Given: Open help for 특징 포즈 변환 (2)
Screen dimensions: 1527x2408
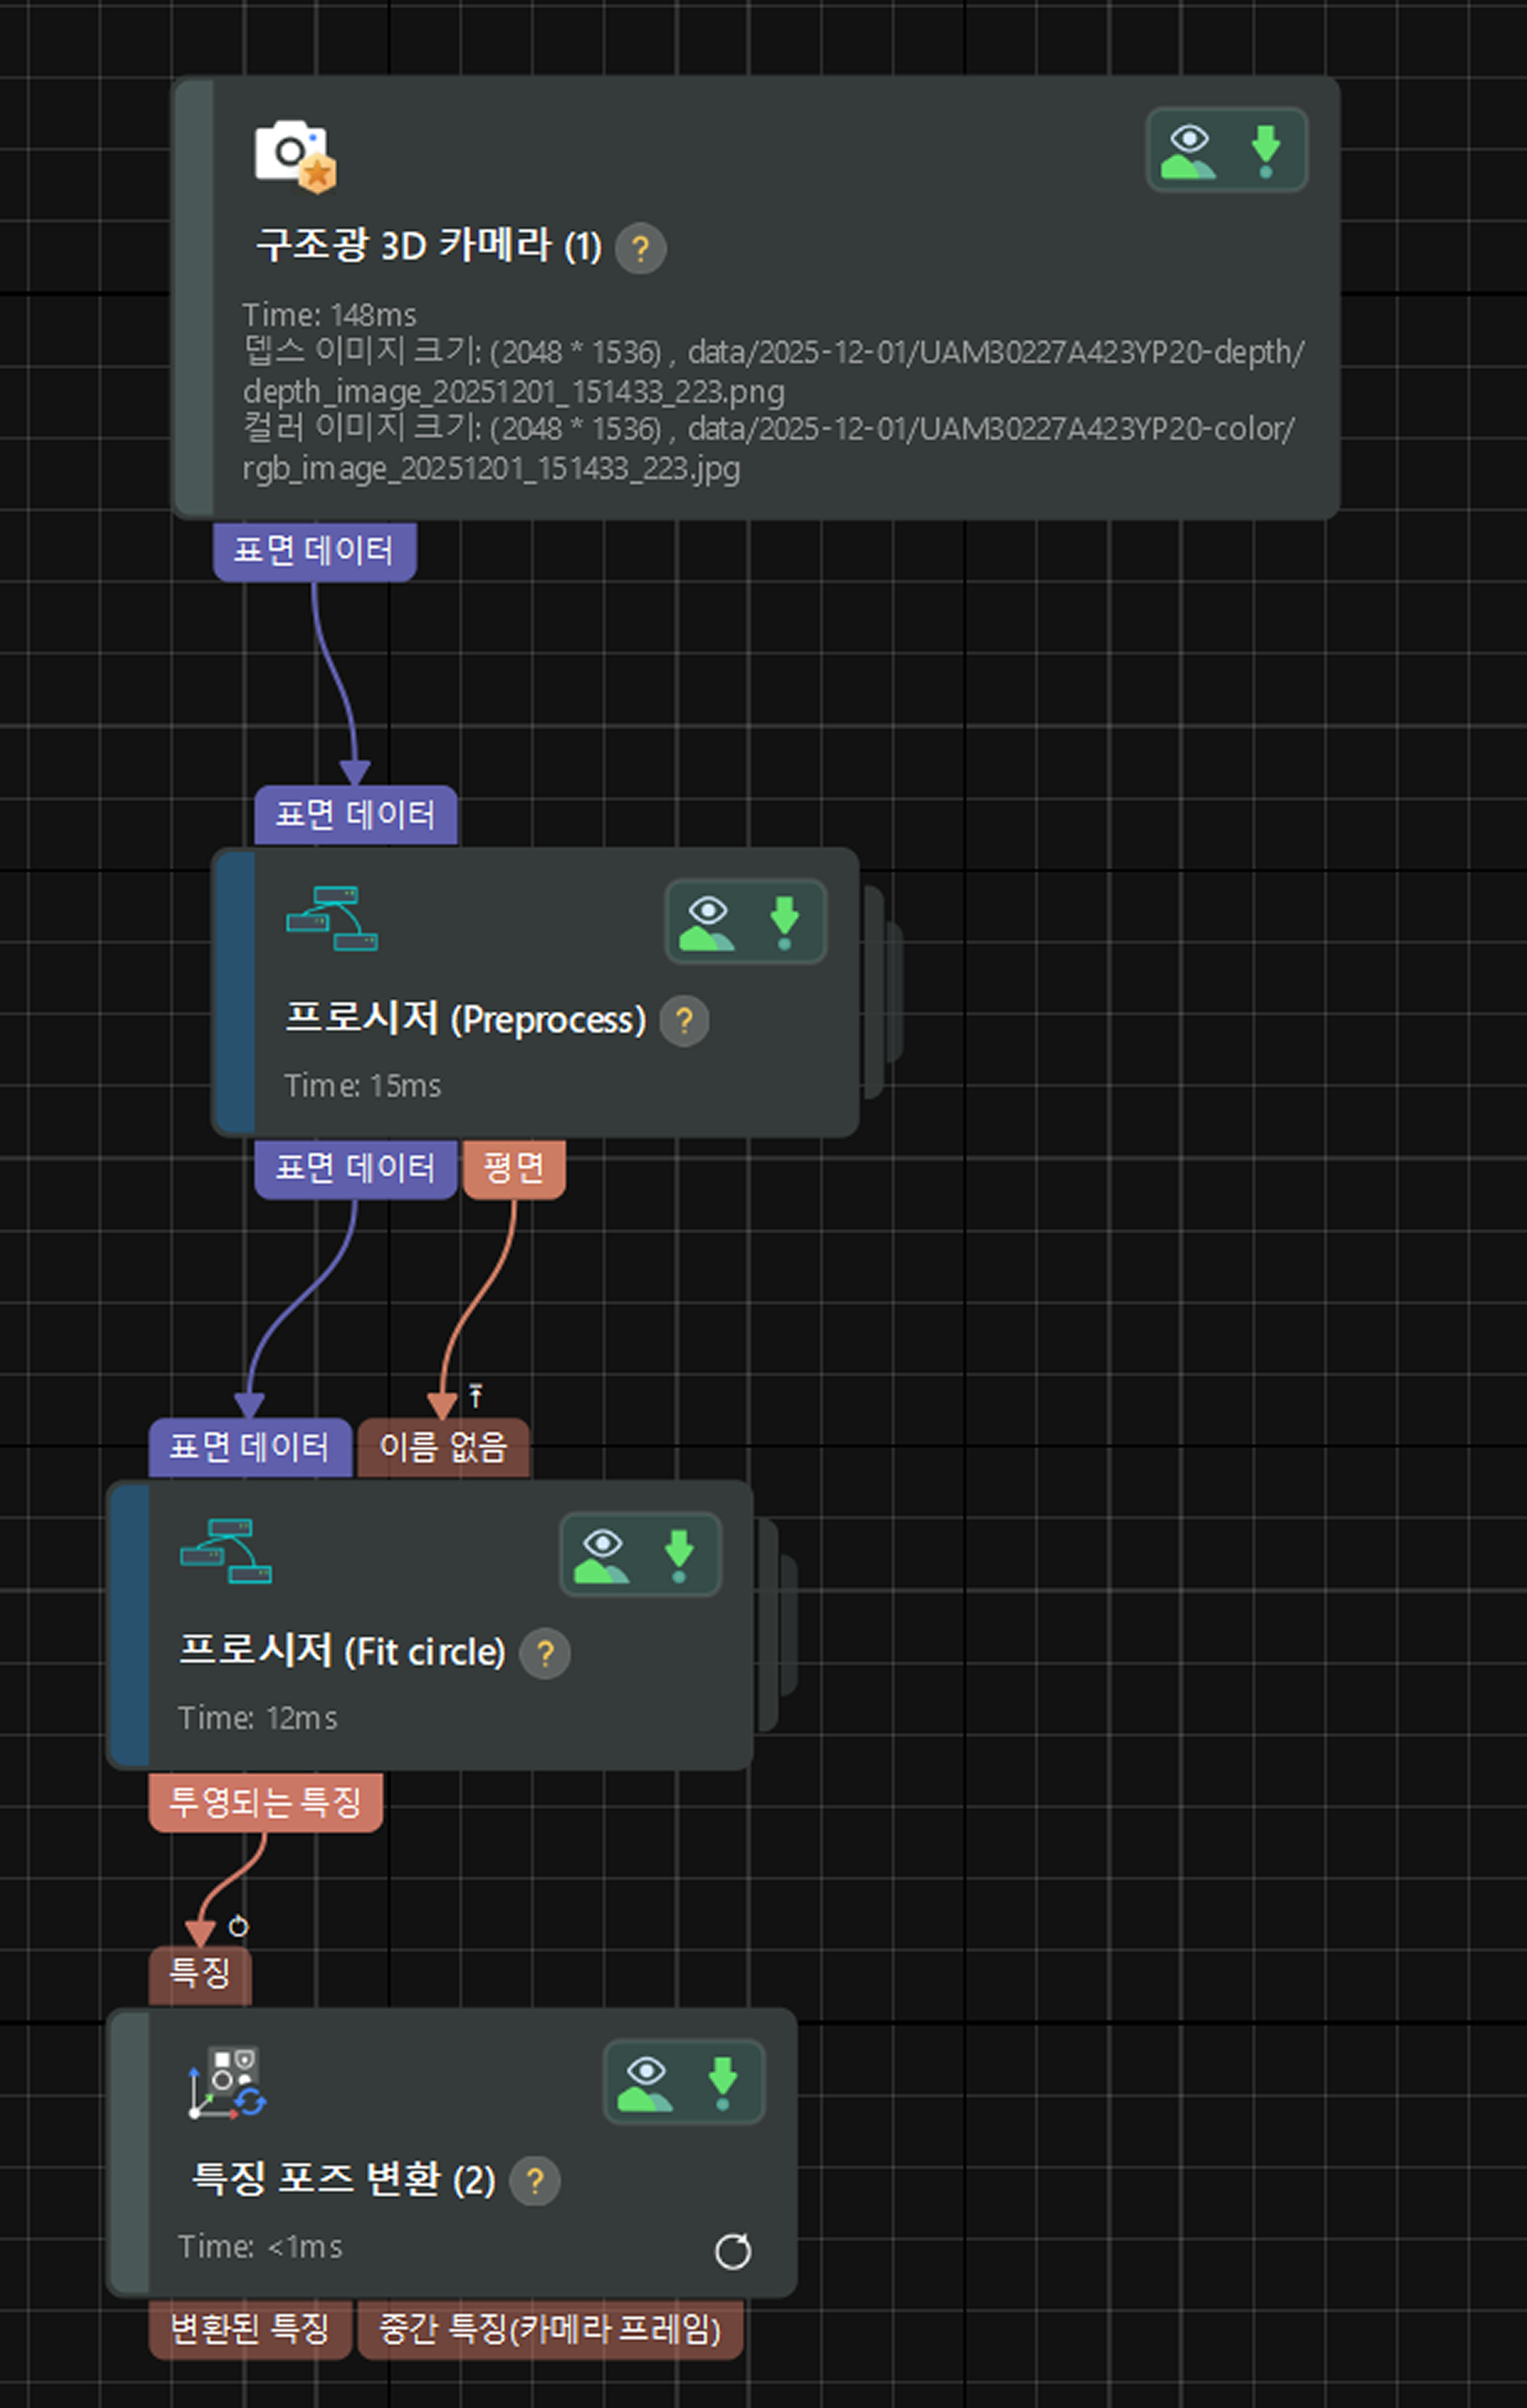Looking at the screenshot, I should [x=535, y=2180].
